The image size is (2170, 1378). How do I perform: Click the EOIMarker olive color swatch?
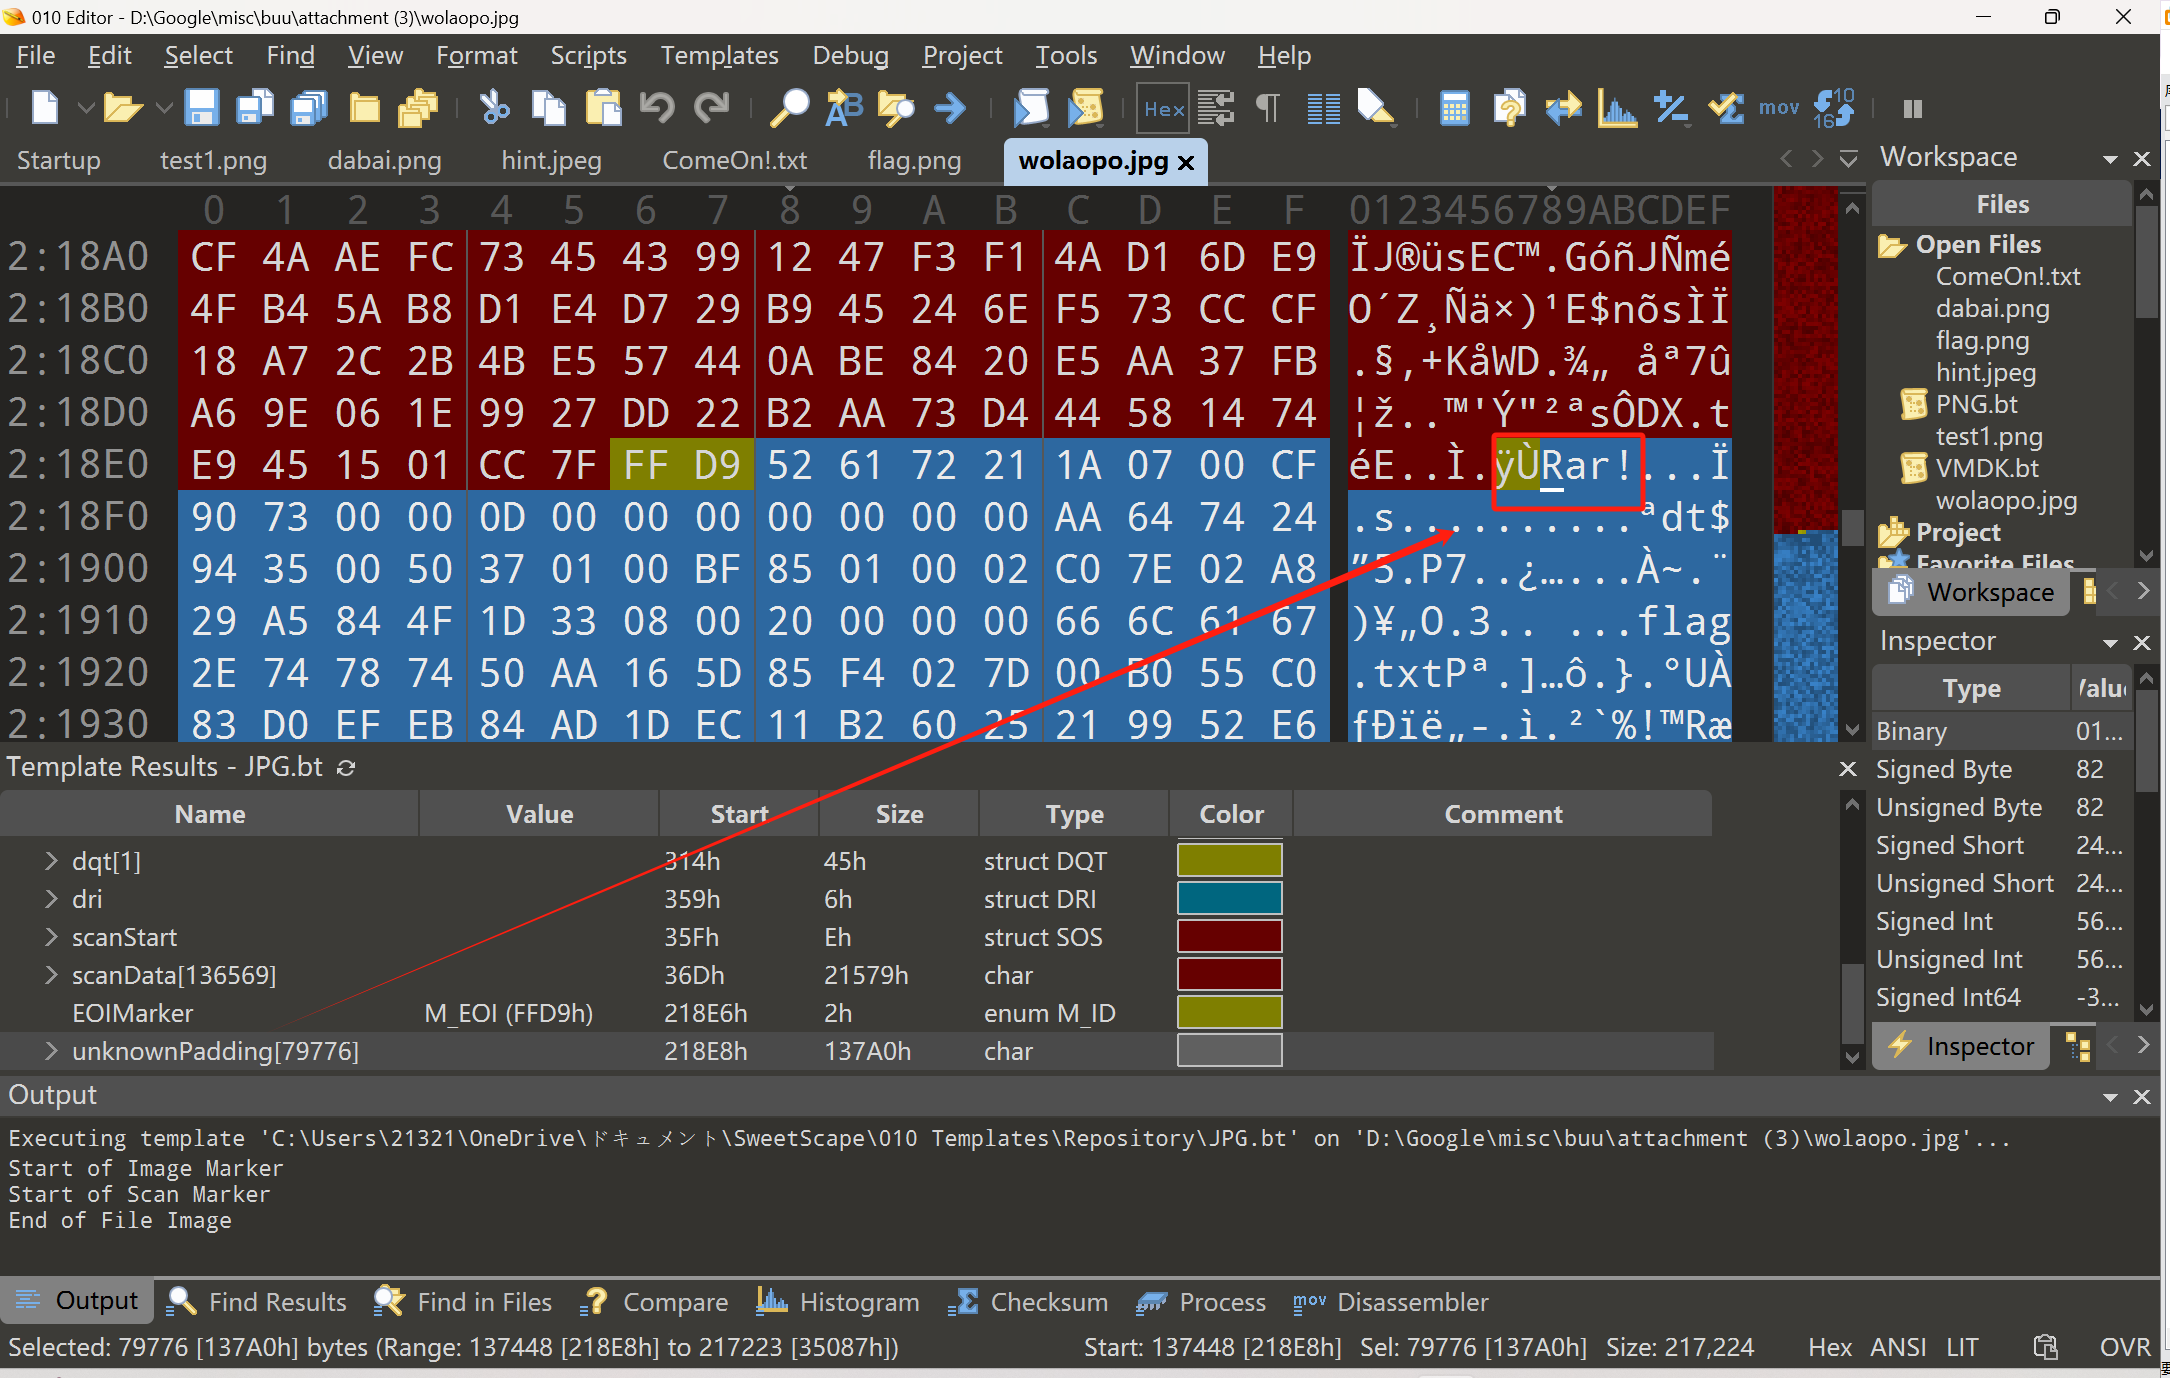[1229, 1013]
